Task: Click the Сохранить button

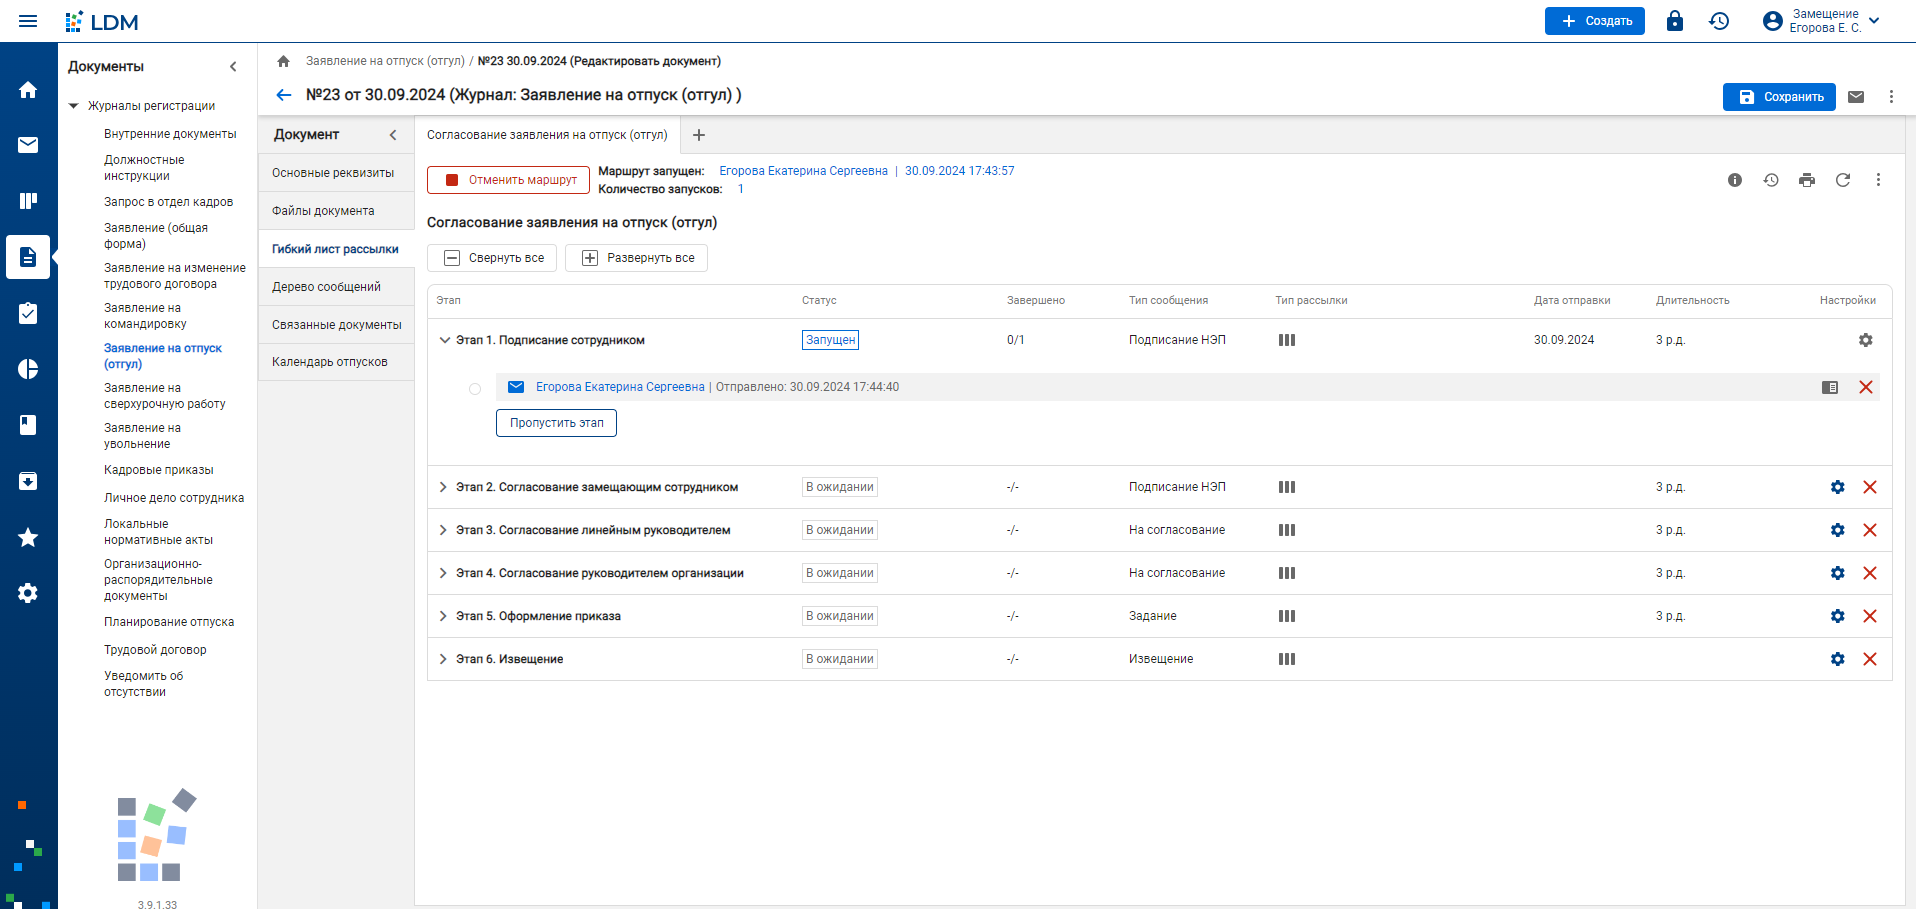Action: coord(1779,97)
